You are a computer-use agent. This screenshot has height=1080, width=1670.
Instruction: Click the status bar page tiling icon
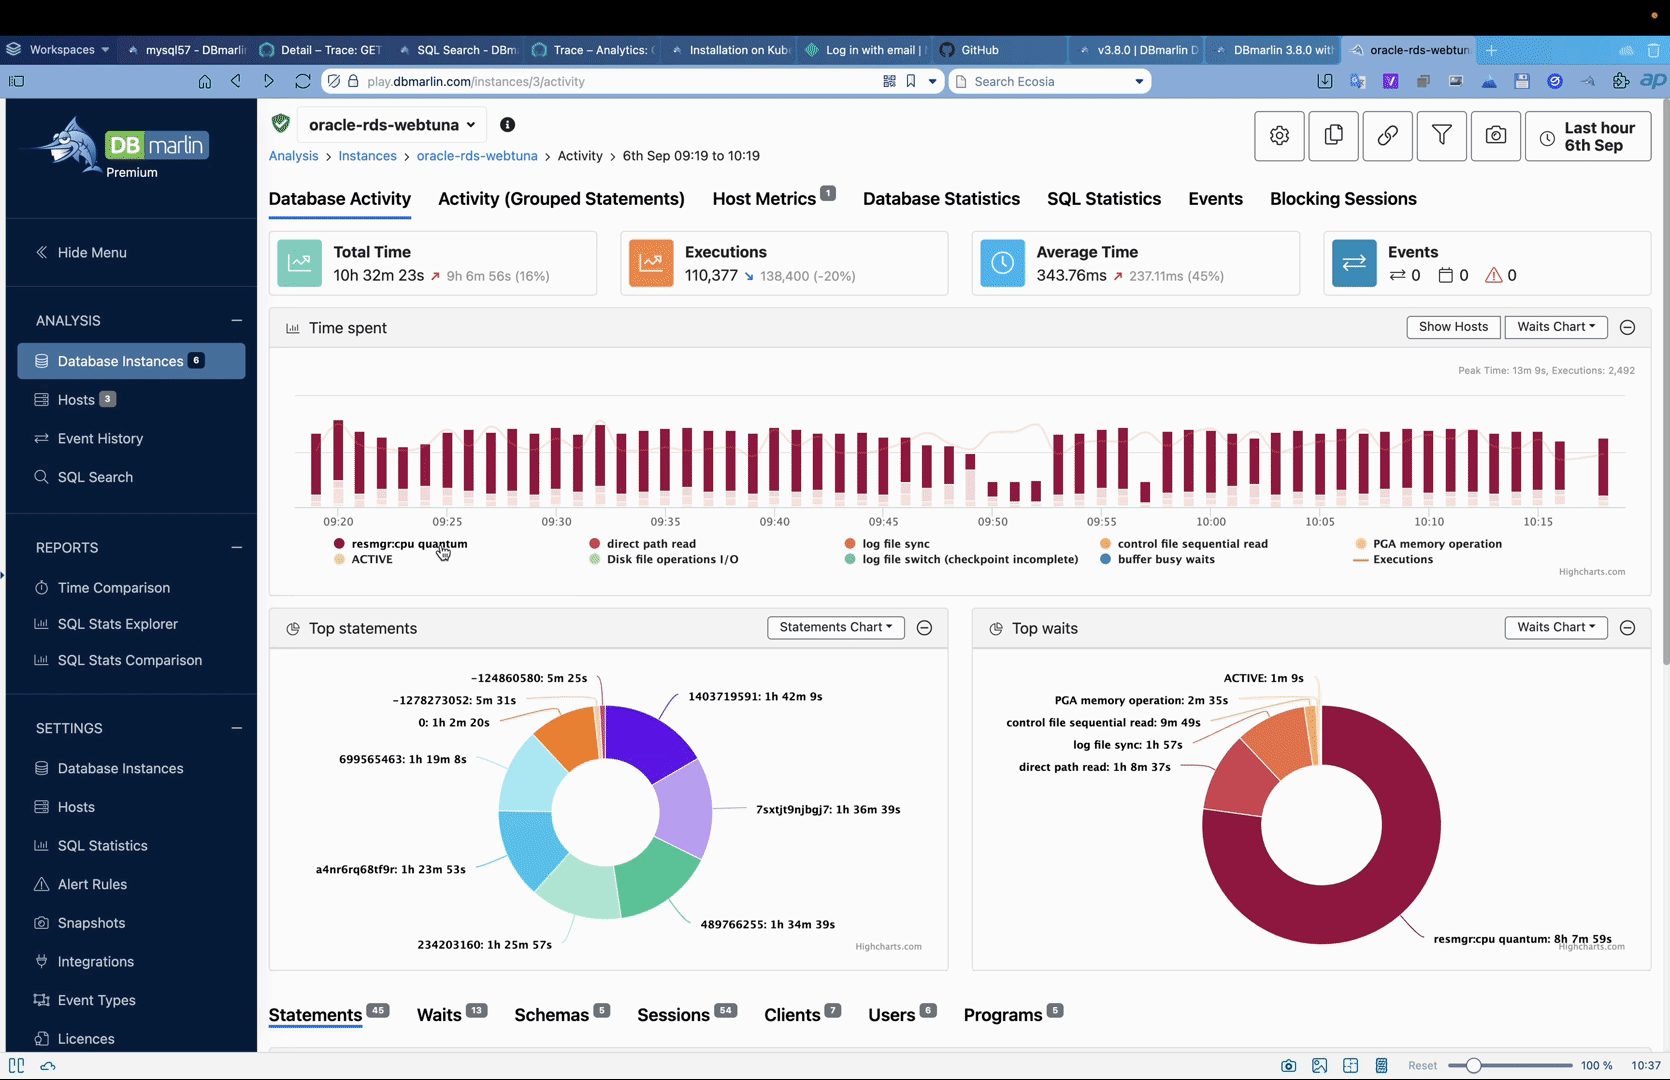1350,1065
